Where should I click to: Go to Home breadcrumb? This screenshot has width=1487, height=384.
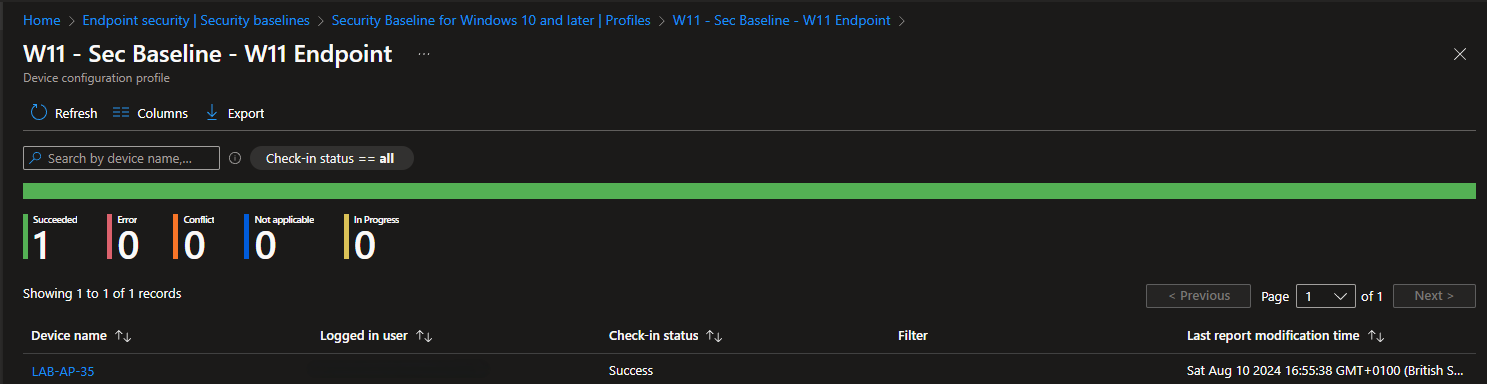(42, 20)
